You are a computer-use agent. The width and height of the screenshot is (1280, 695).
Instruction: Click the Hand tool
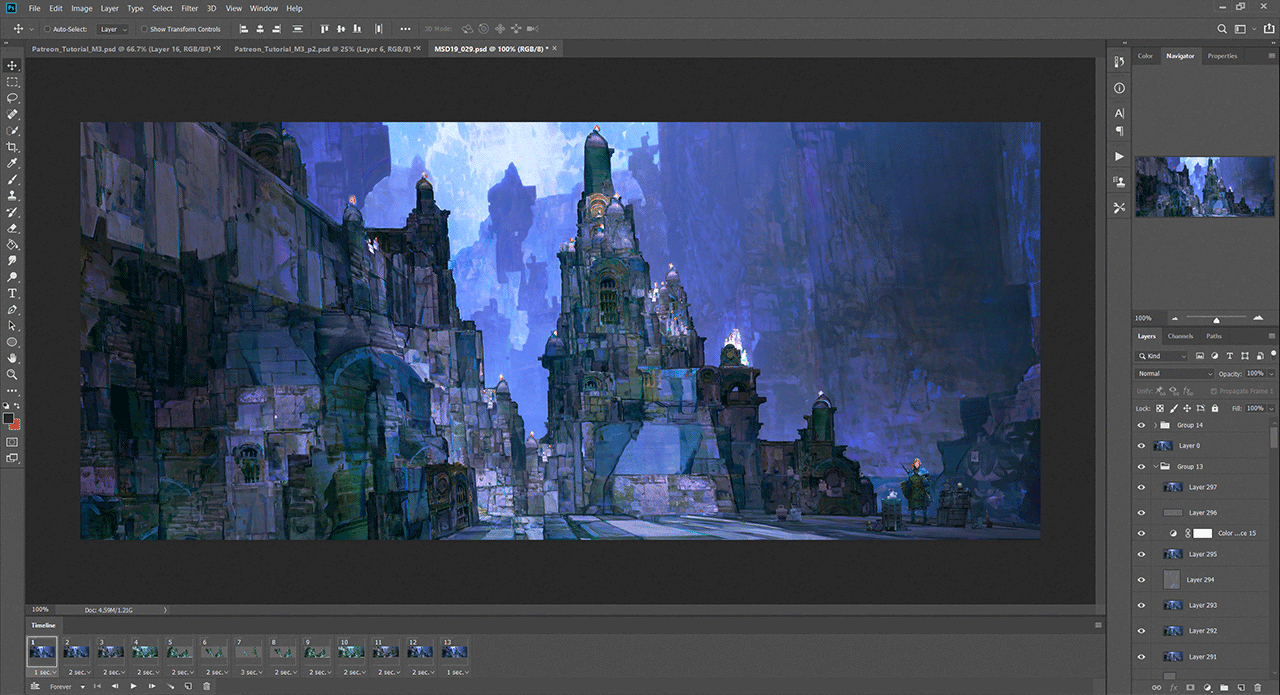tap(12, 358)
